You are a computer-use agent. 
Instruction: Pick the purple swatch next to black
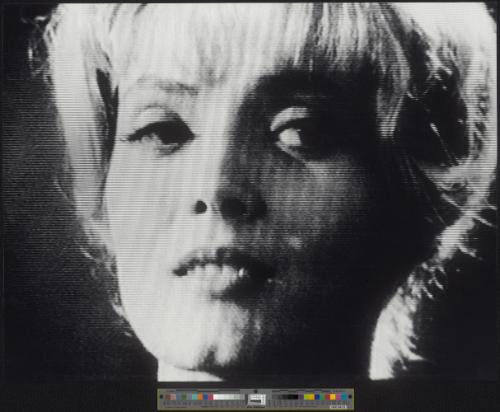click(301, 397)
